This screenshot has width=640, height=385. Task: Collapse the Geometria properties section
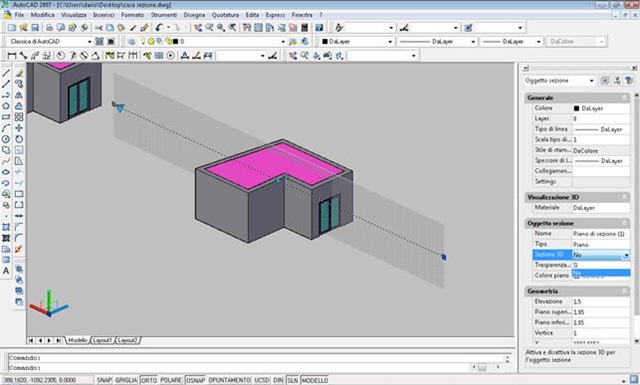[624, 291]
